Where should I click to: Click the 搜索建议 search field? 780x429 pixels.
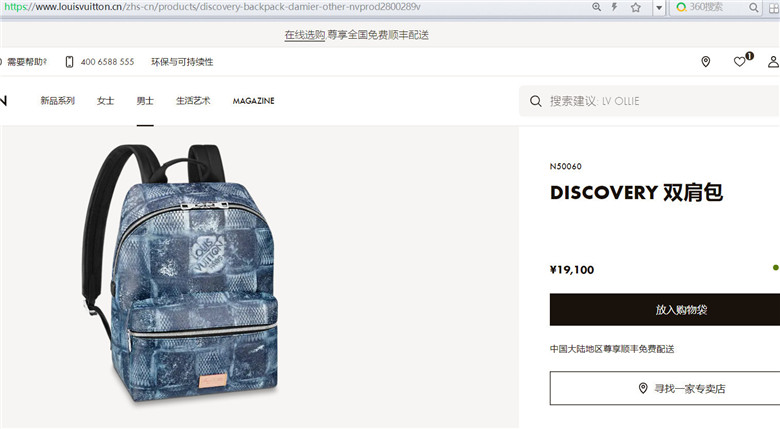click(x=649, y=101)
